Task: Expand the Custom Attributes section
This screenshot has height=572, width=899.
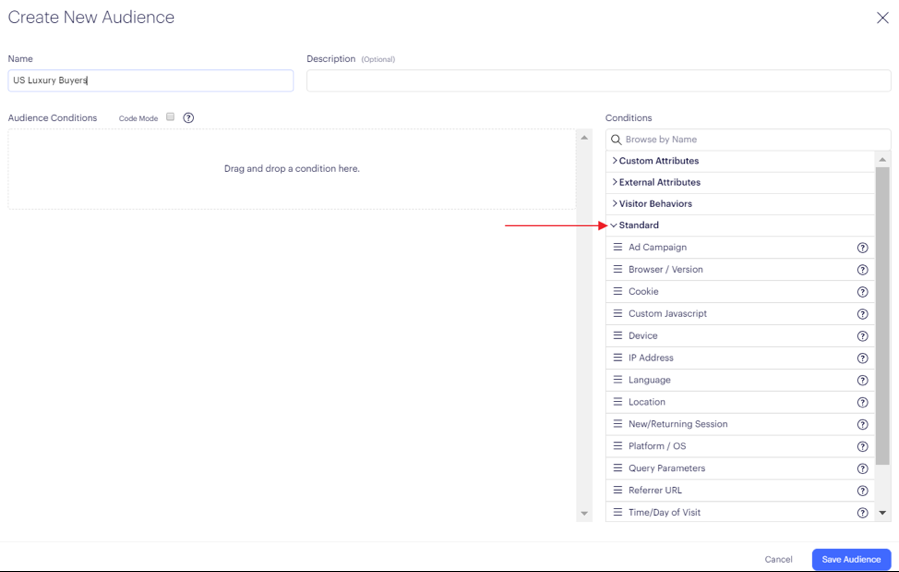Action: click(658, 161)
